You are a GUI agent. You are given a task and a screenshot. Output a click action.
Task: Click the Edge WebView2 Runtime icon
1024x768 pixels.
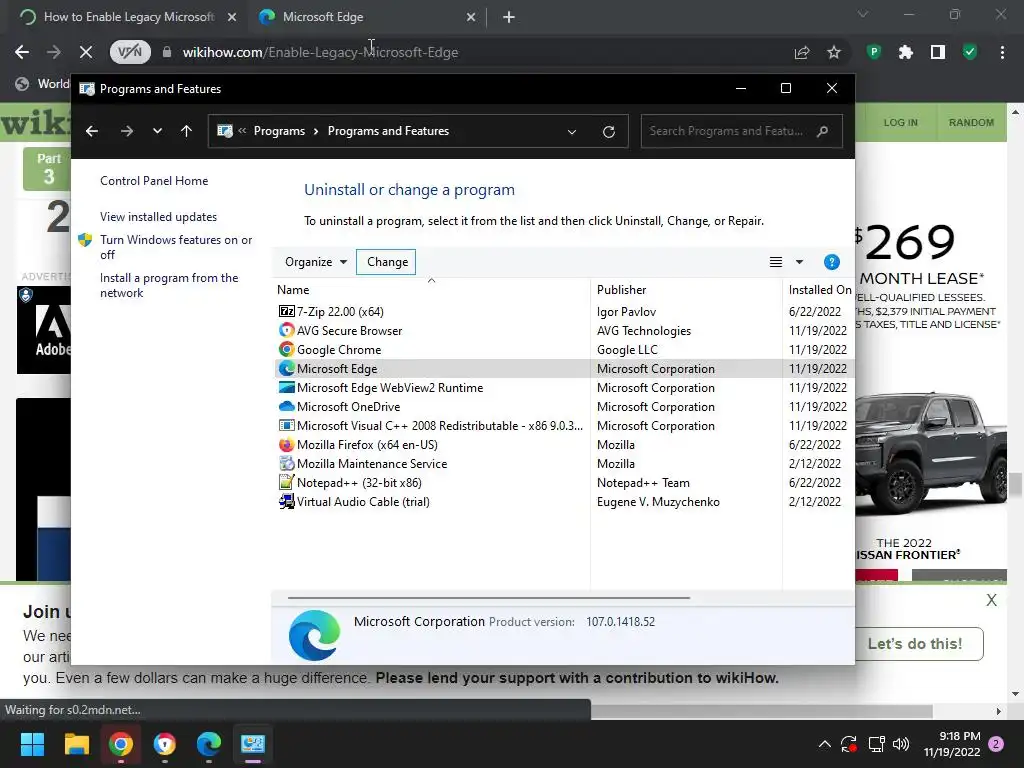pos(287,387)
